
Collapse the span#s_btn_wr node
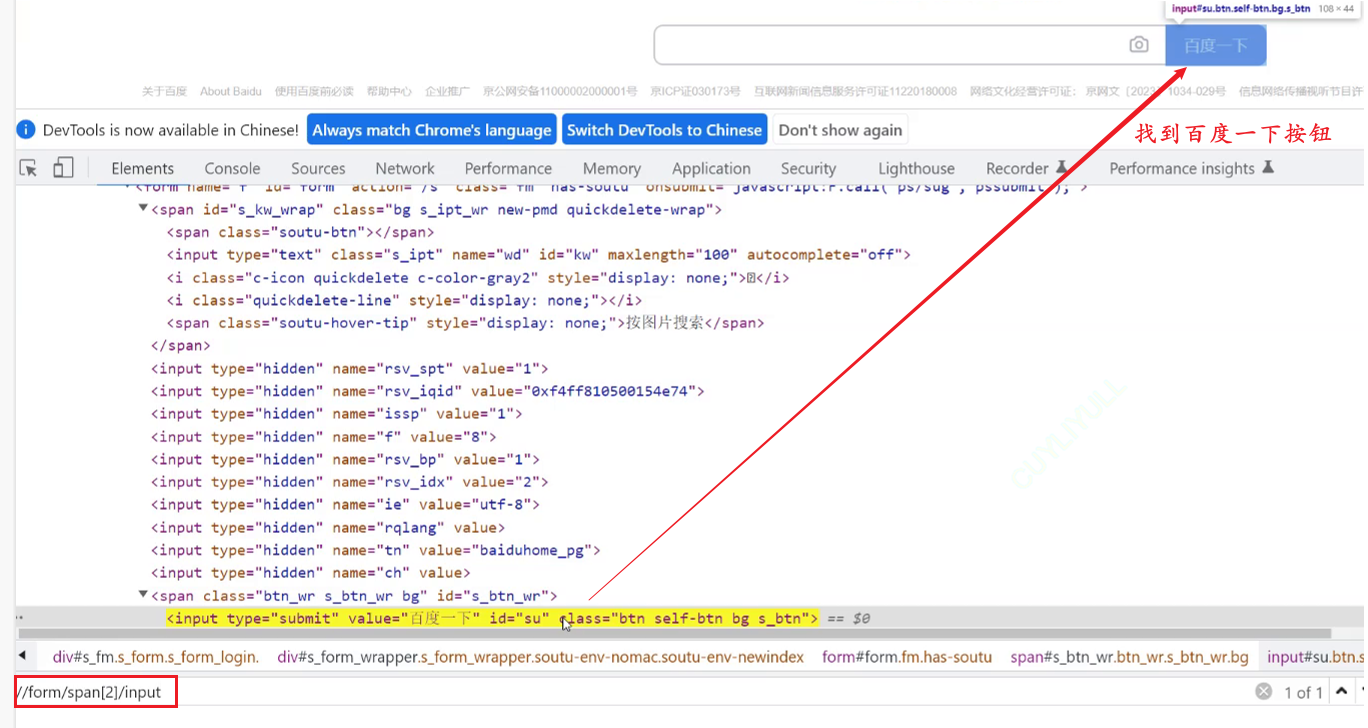[x=142, y=596]
